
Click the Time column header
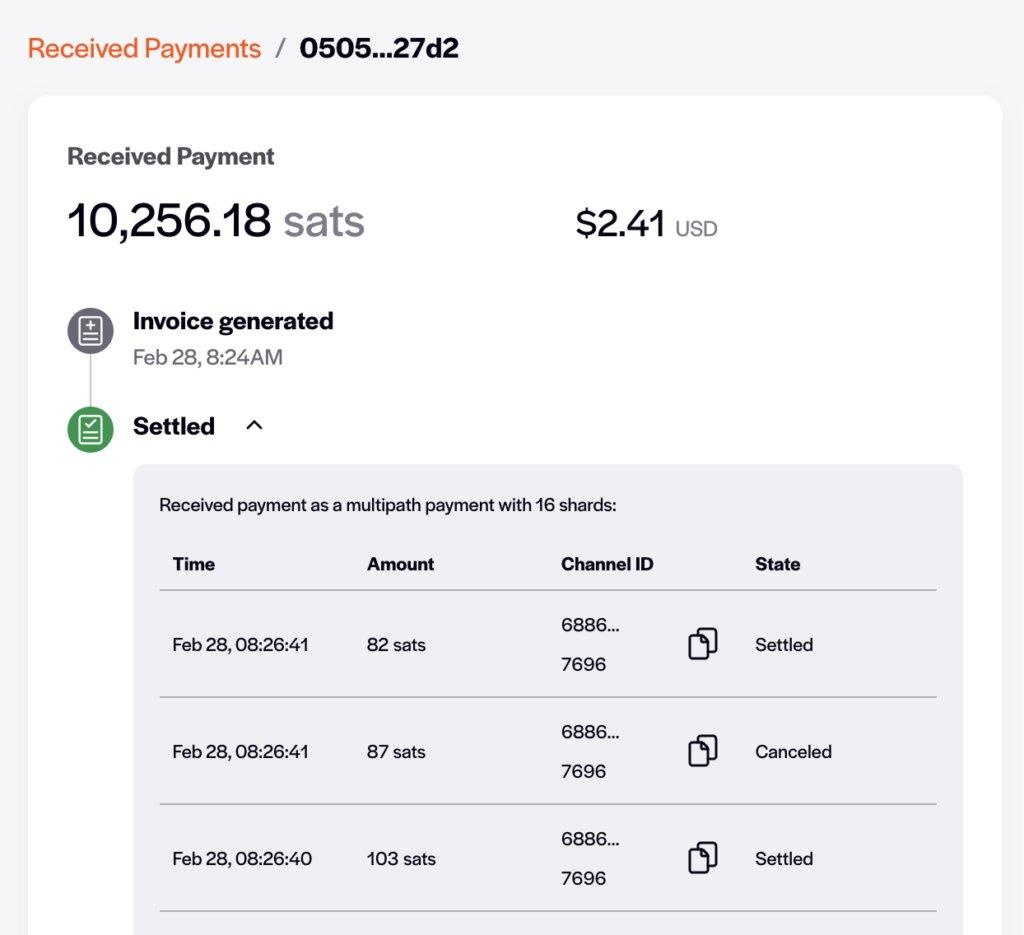point(193,564)
